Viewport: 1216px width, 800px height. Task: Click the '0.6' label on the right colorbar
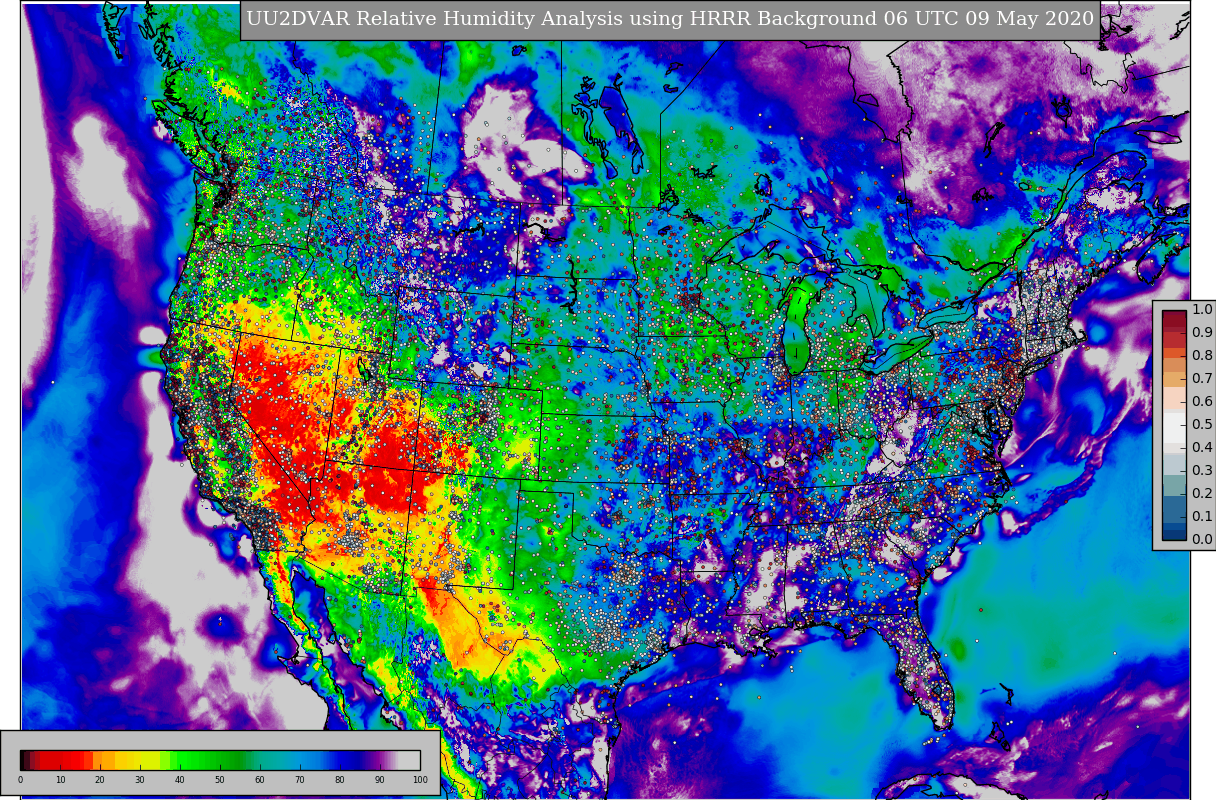(1202, 401)
